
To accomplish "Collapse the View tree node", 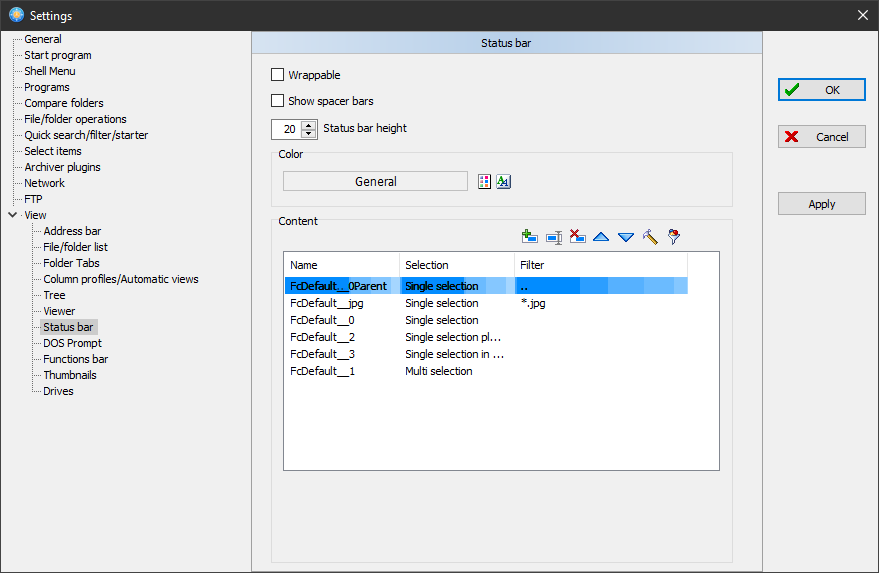I will 12,215.
